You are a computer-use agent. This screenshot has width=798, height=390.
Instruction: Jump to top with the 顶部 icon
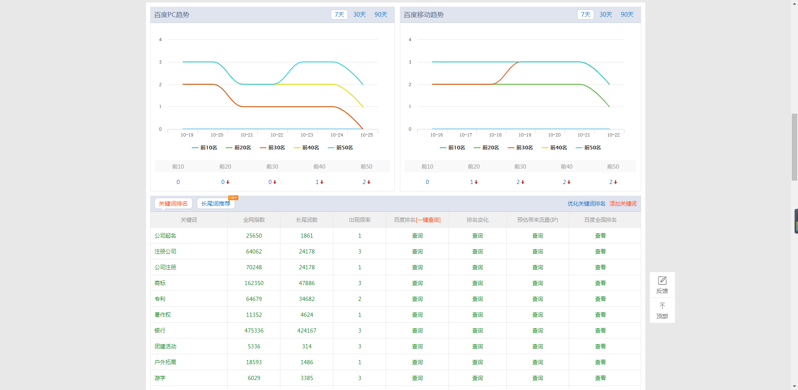(662, 311)
